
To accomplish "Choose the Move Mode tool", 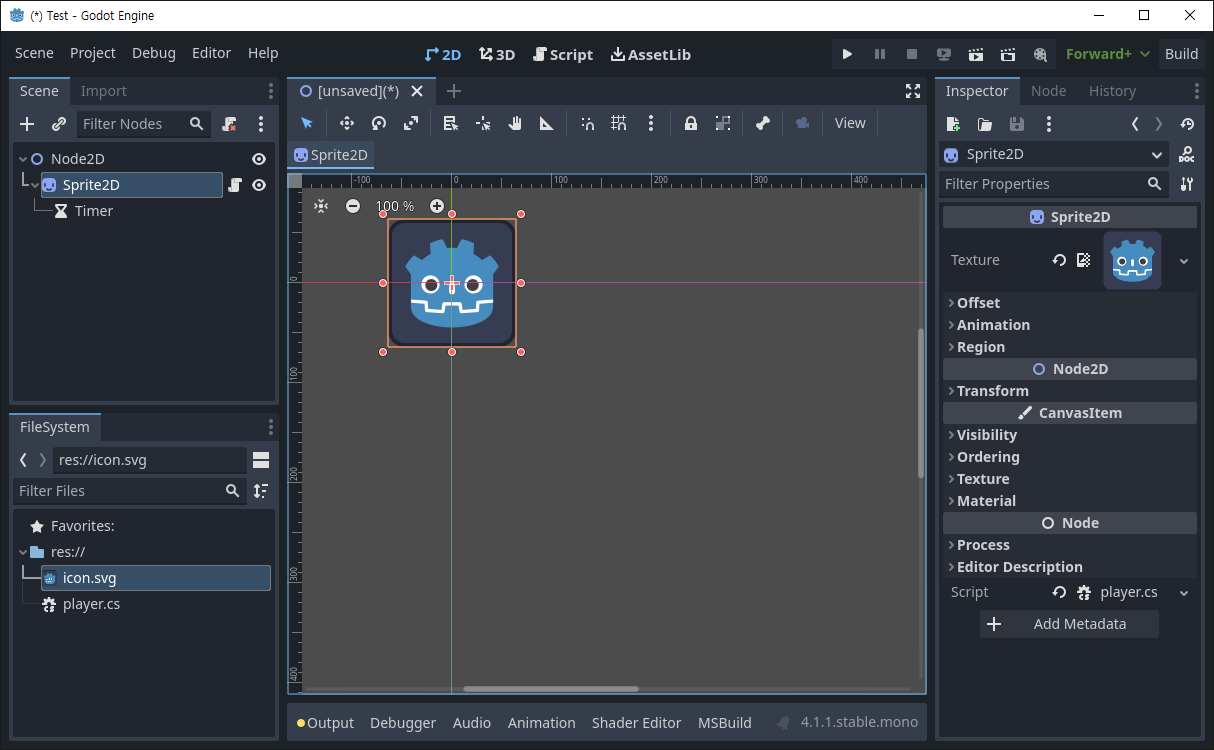I will coord(347,123).
